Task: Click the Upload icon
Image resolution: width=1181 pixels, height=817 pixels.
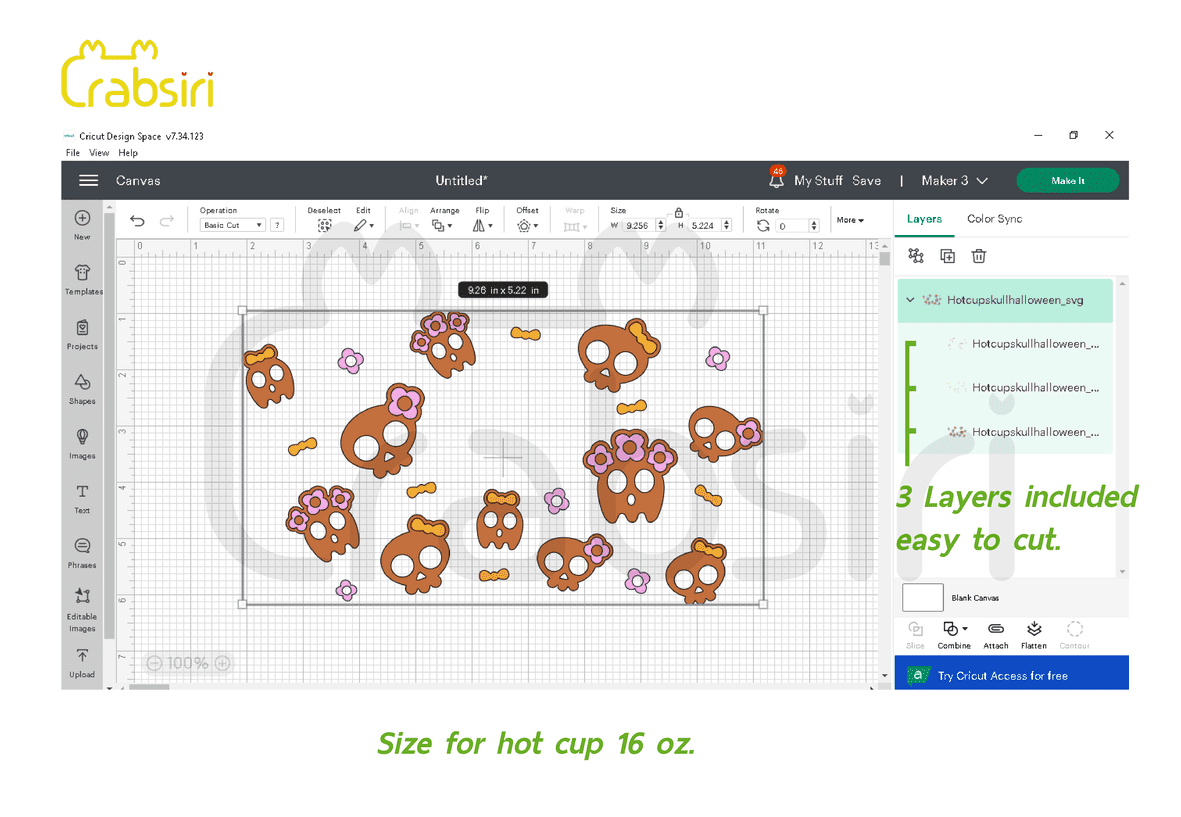Action: [82, 661]
